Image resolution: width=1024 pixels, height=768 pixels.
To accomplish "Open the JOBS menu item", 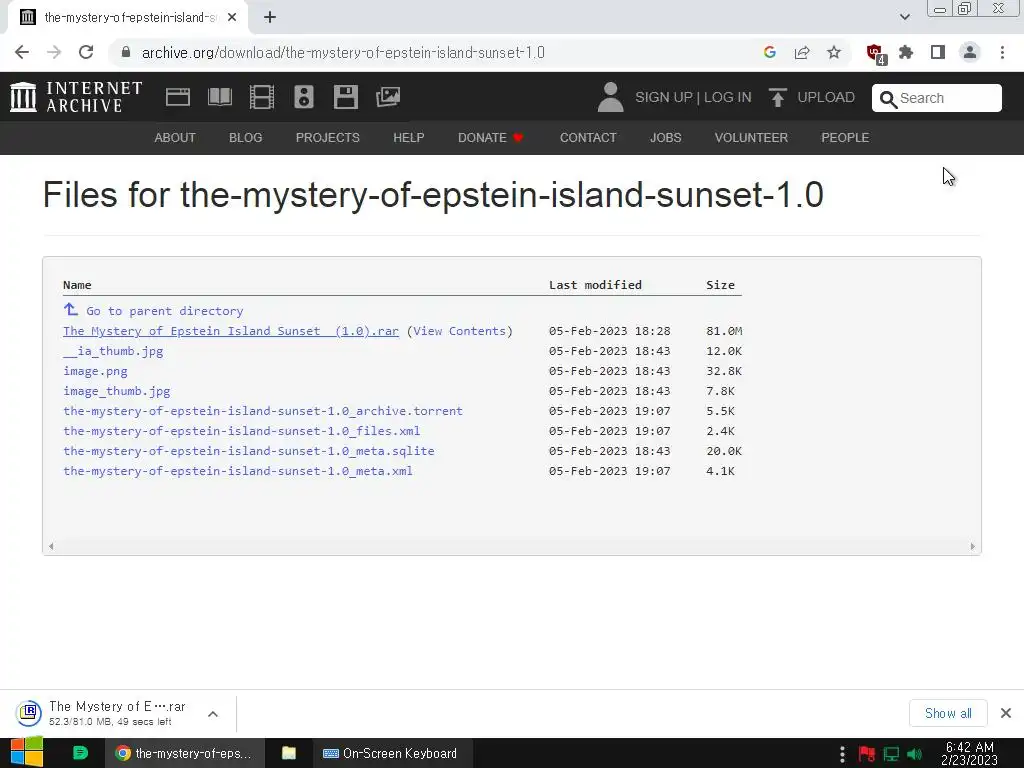I will coord(665,138).
